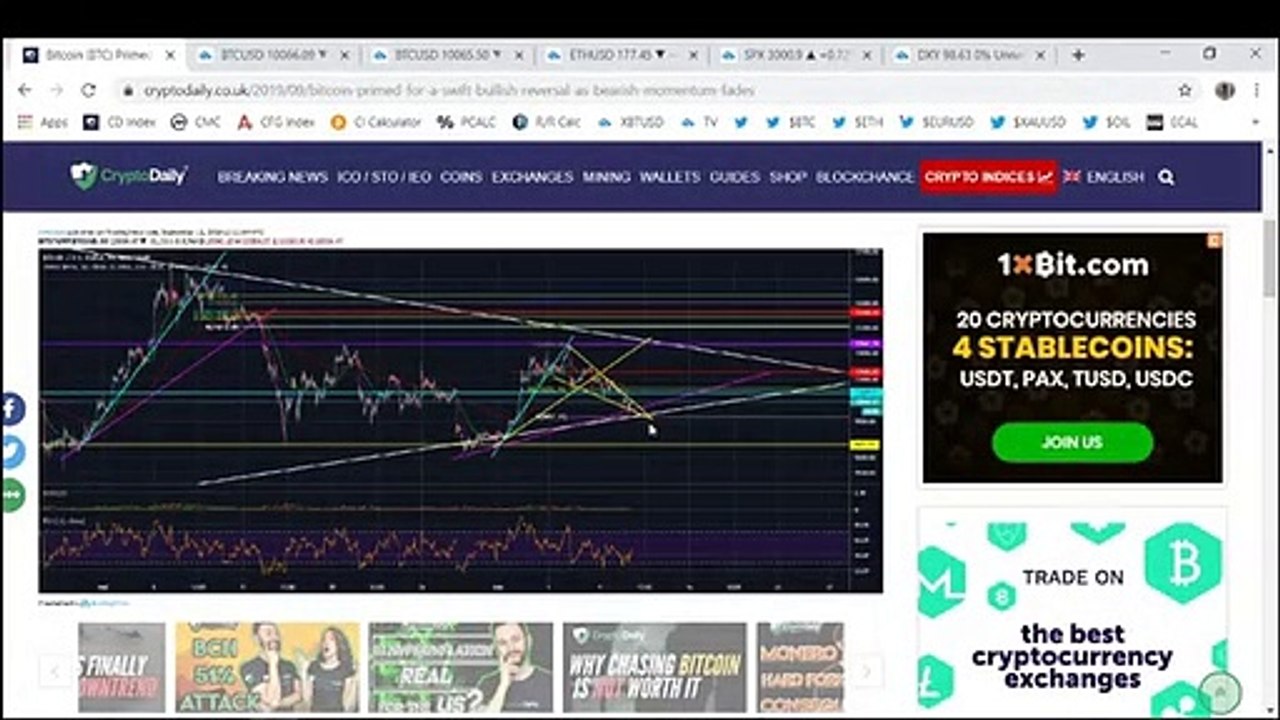The height and width of the screenshot is (720, 1280).
Task: Open a new browser tab
Action: pyautogui.click(x=1078, y=55)
